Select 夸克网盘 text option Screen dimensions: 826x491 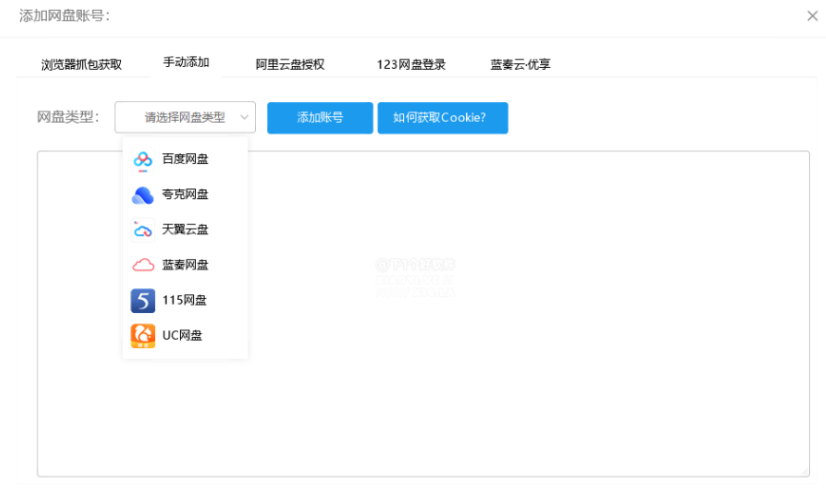(x=185, y=194)
